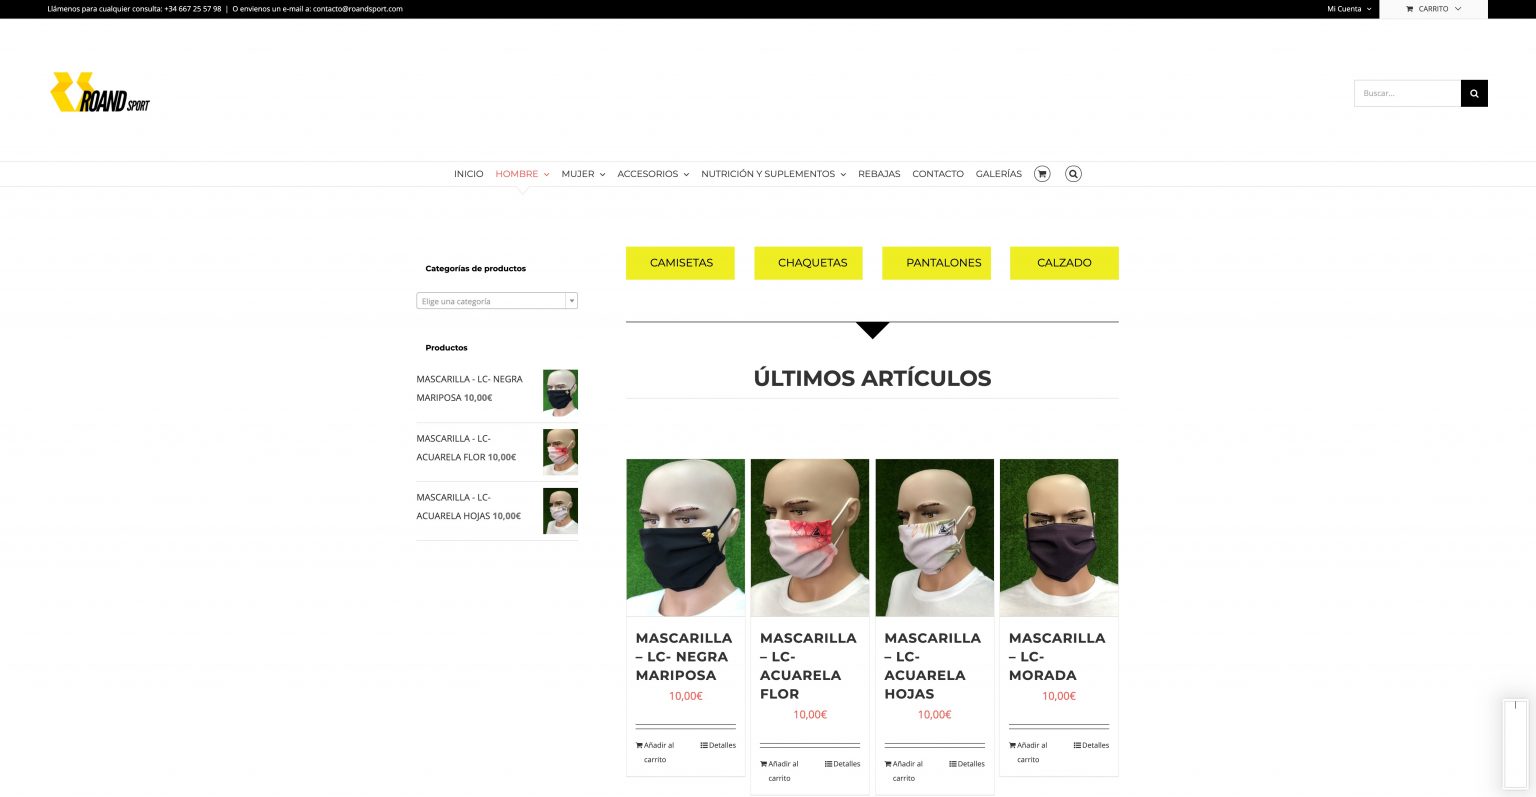View details of Mascarilla Acuarela Flor
The height and width of the screenshot is (797, 1536).
point(842,764)
